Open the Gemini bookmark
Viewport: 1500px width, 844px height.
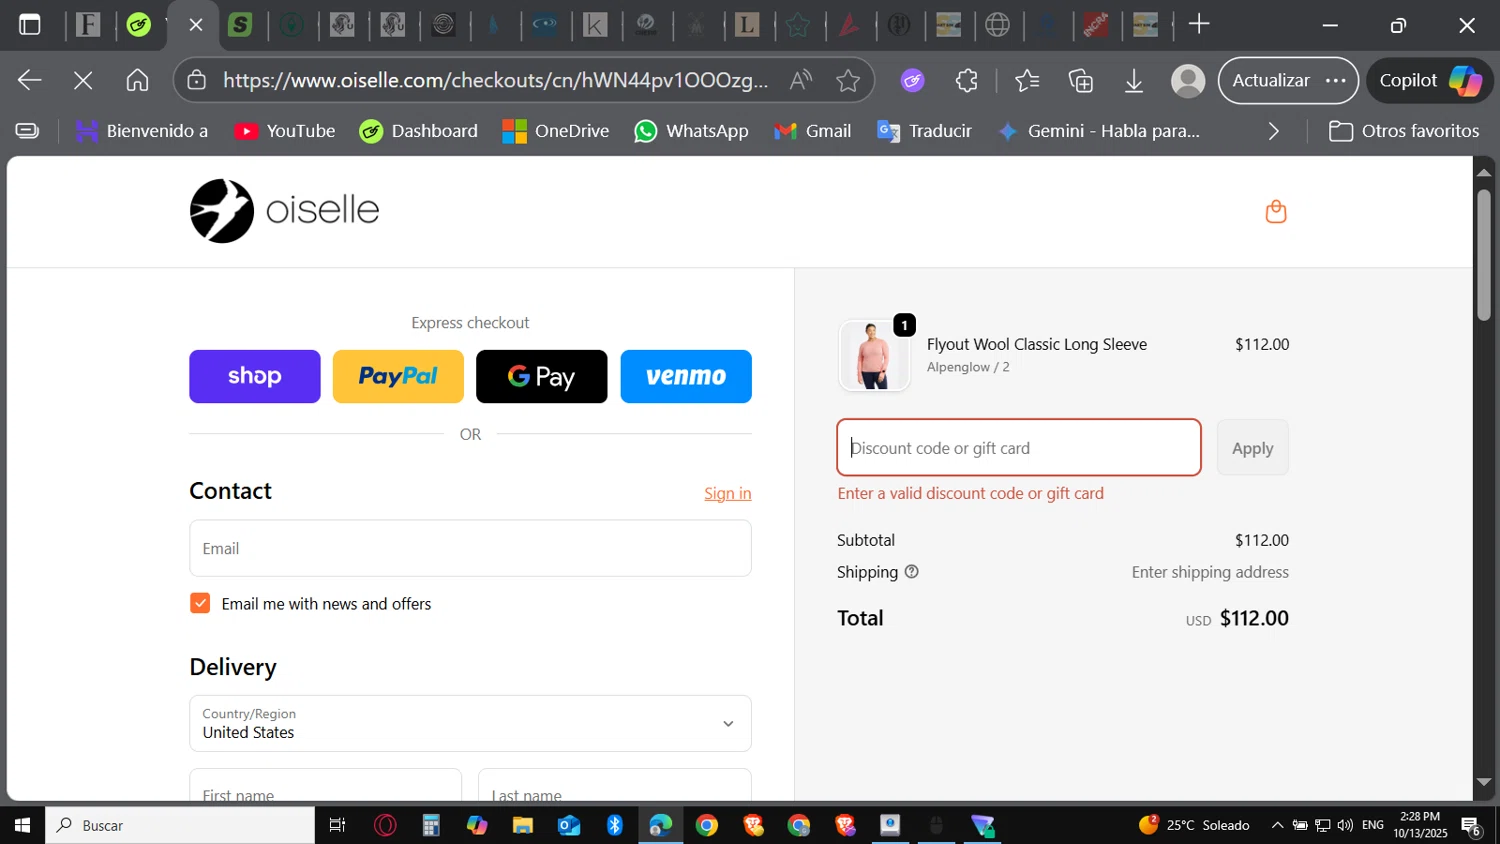tap(1099, 131)
